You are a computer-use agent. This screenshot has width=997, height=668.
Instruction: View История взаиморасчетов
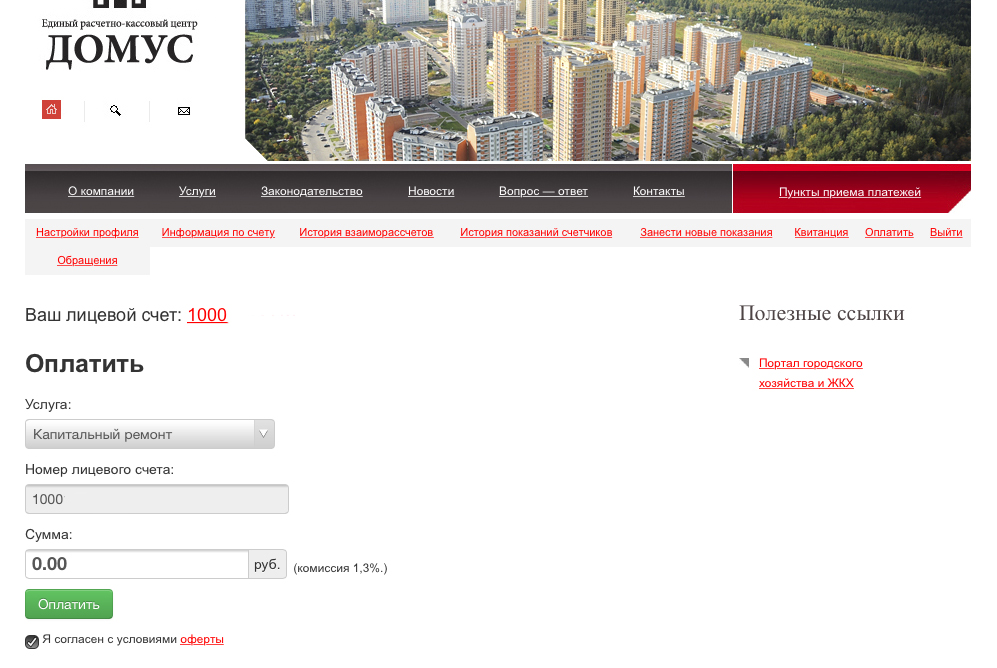click(366, 233)
